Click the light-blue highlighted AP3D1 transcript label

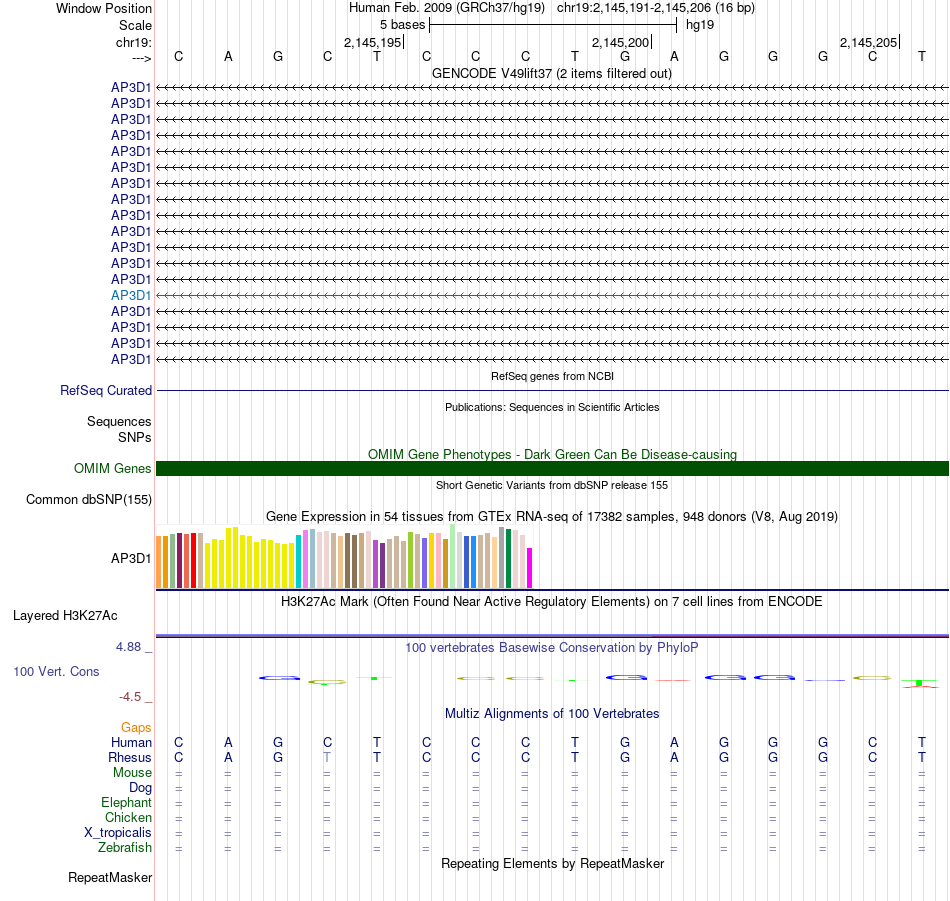click(131, 295)
